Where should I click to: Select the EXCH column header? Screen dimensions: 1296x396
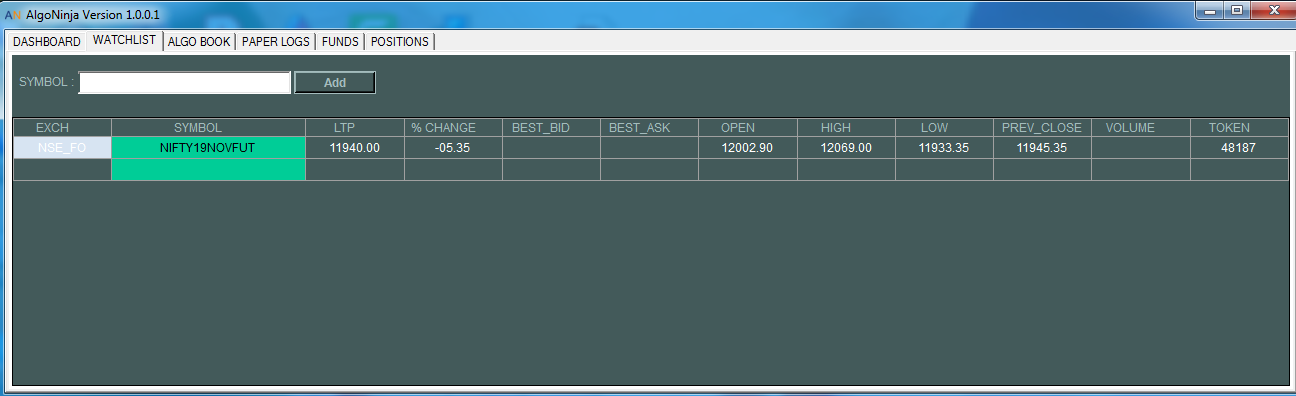point(62,128)
